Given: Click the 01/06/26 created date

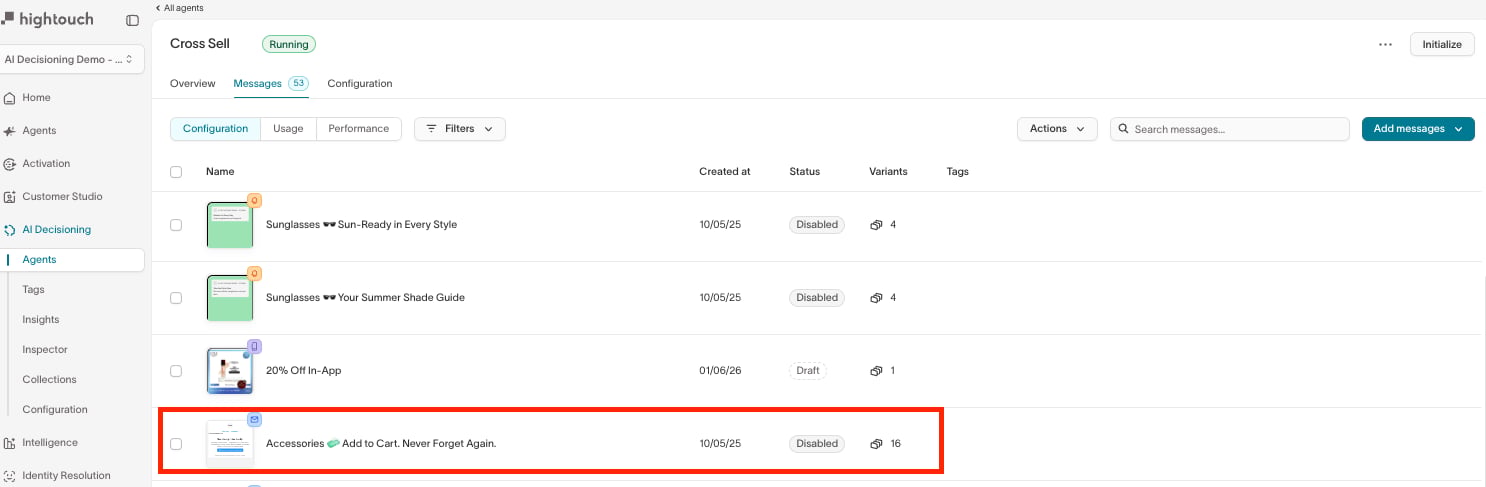Looking at the screenshot, I should pos(720,371).
